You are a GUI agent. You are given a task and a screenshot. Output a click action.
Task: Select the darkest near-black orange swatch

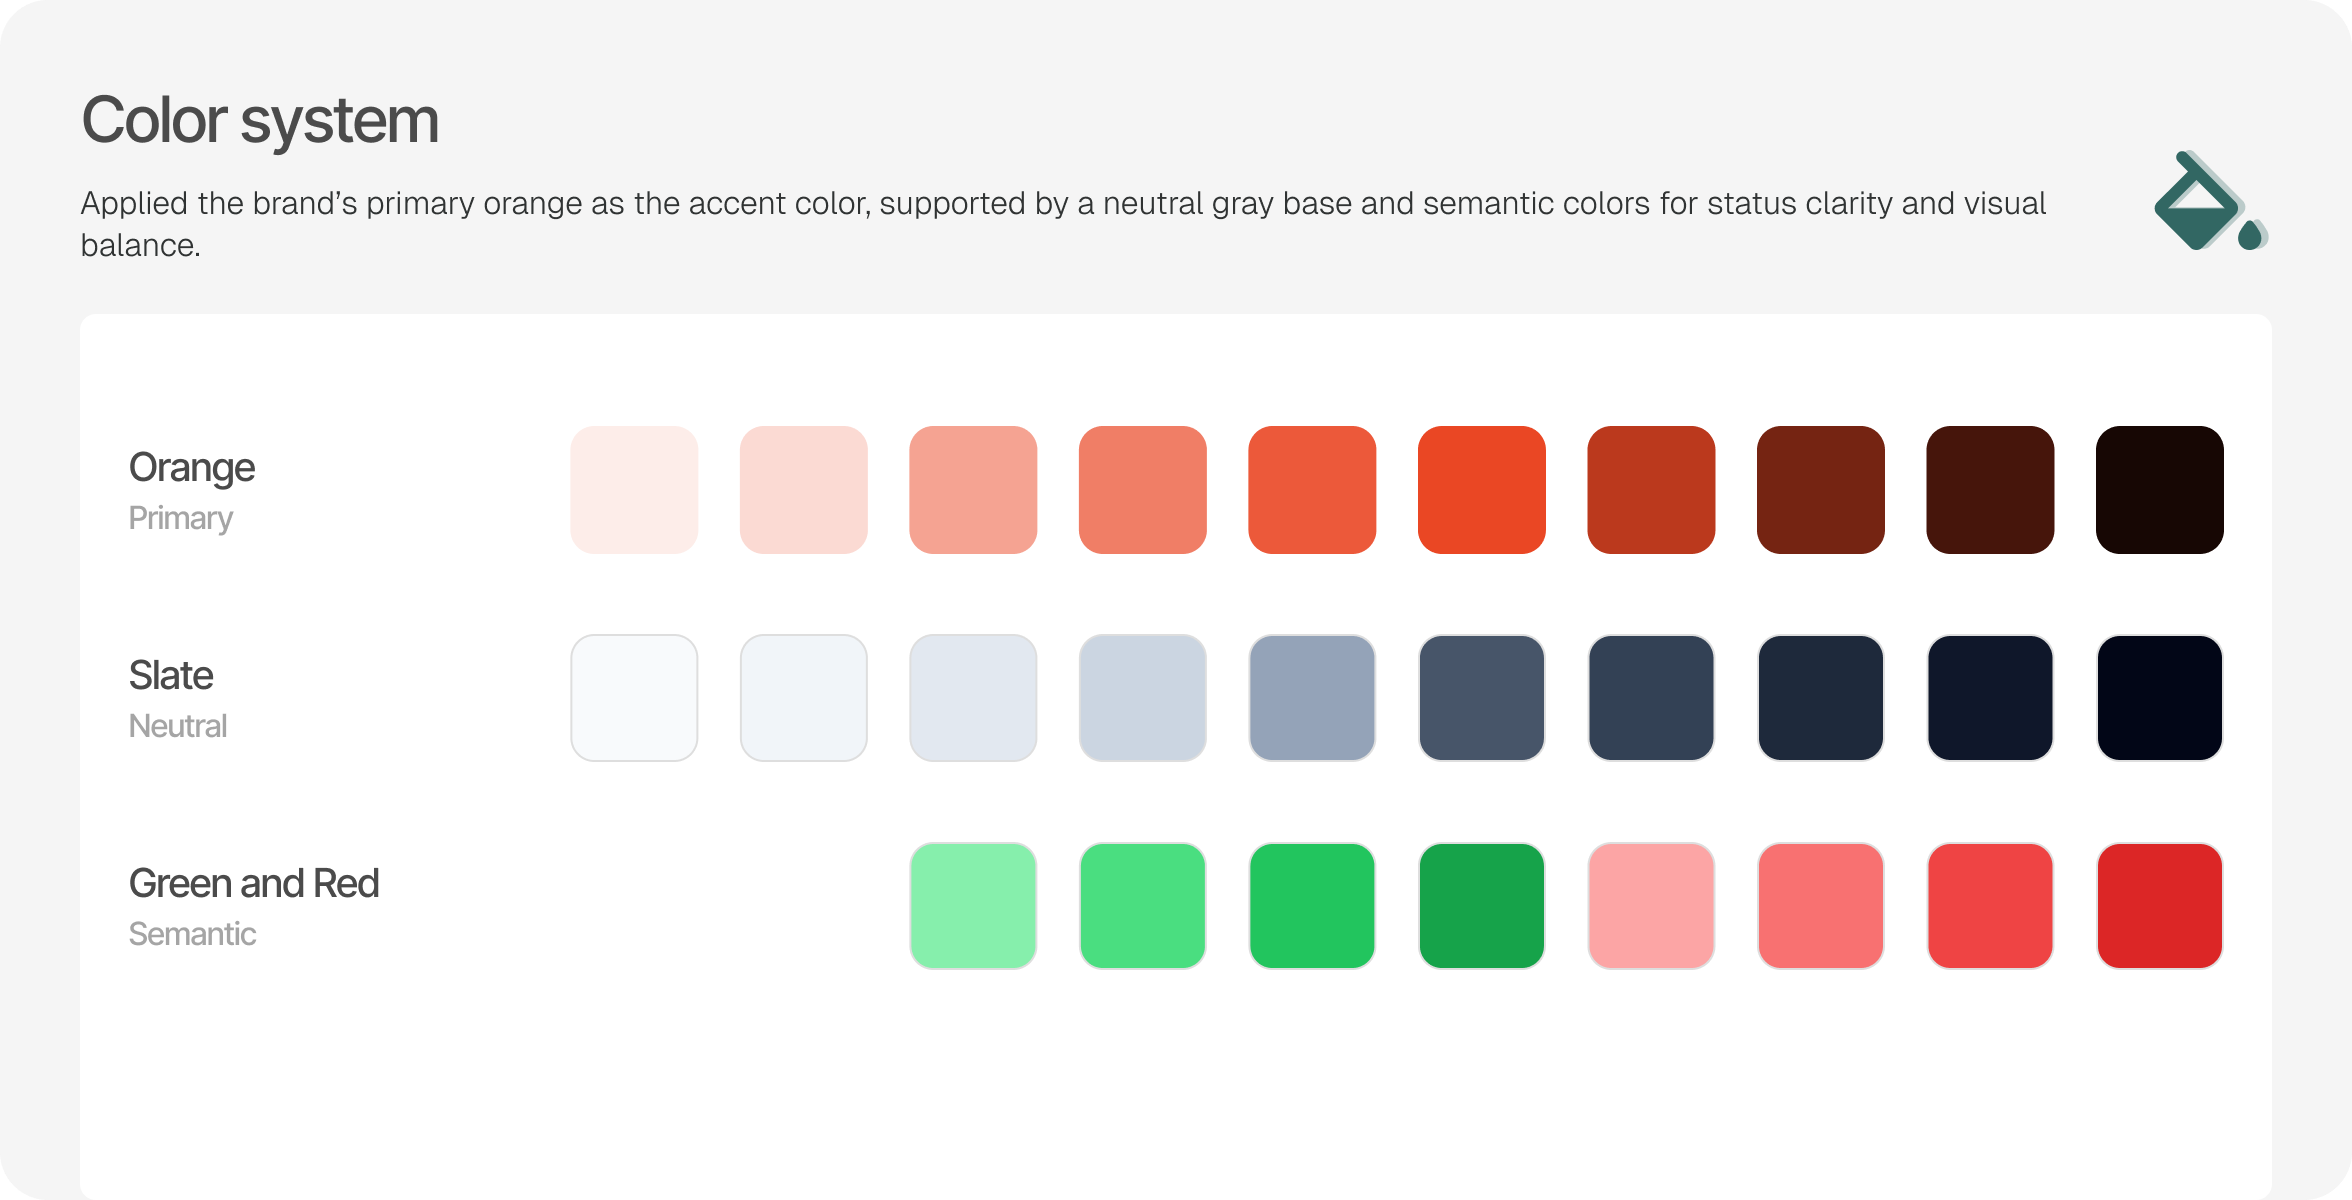pyautogui.click(x=2160, y=490)
